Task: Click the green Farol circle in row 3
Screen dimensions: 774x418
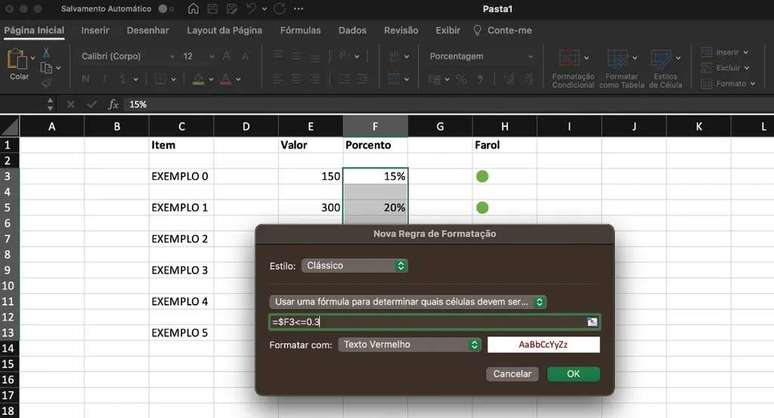Action: point(482,176)
